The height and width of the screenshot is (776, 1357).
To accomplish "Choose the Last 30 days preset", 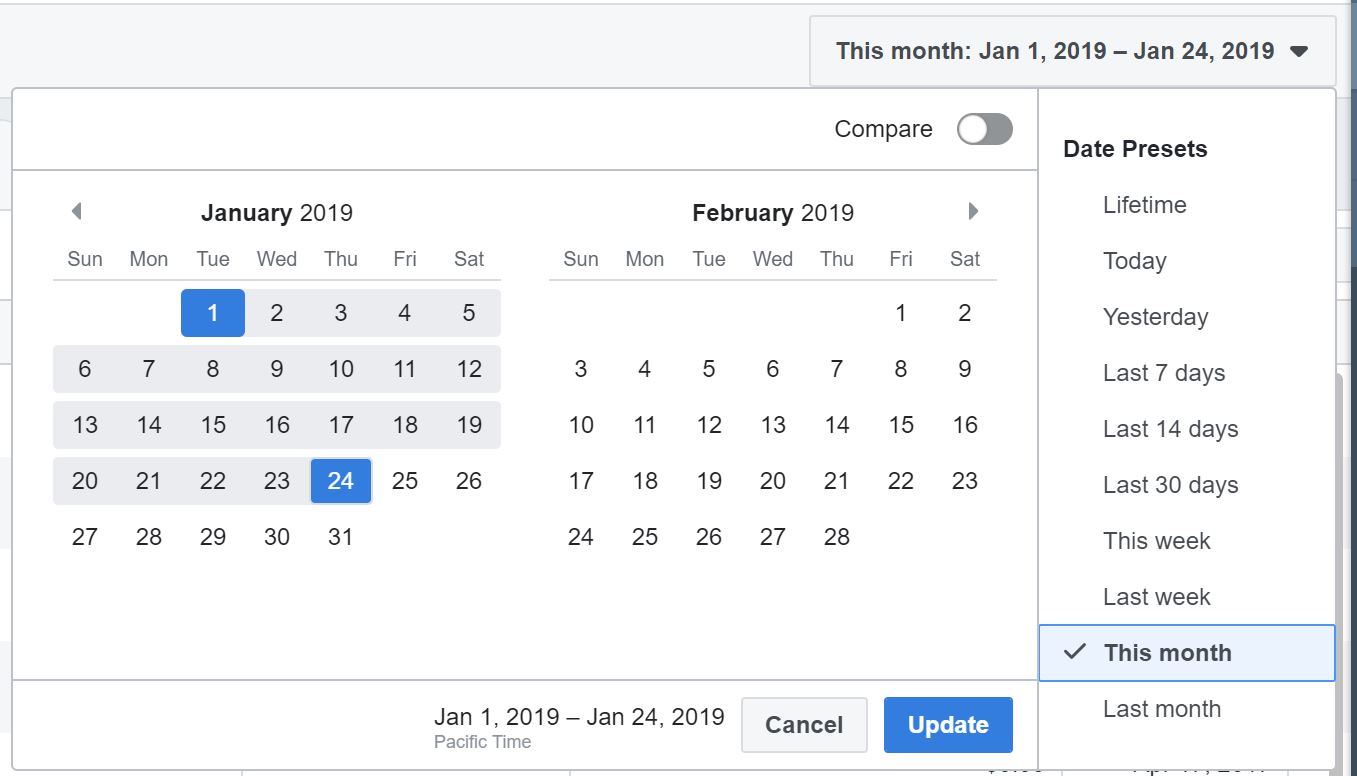I will point(1170,485).
